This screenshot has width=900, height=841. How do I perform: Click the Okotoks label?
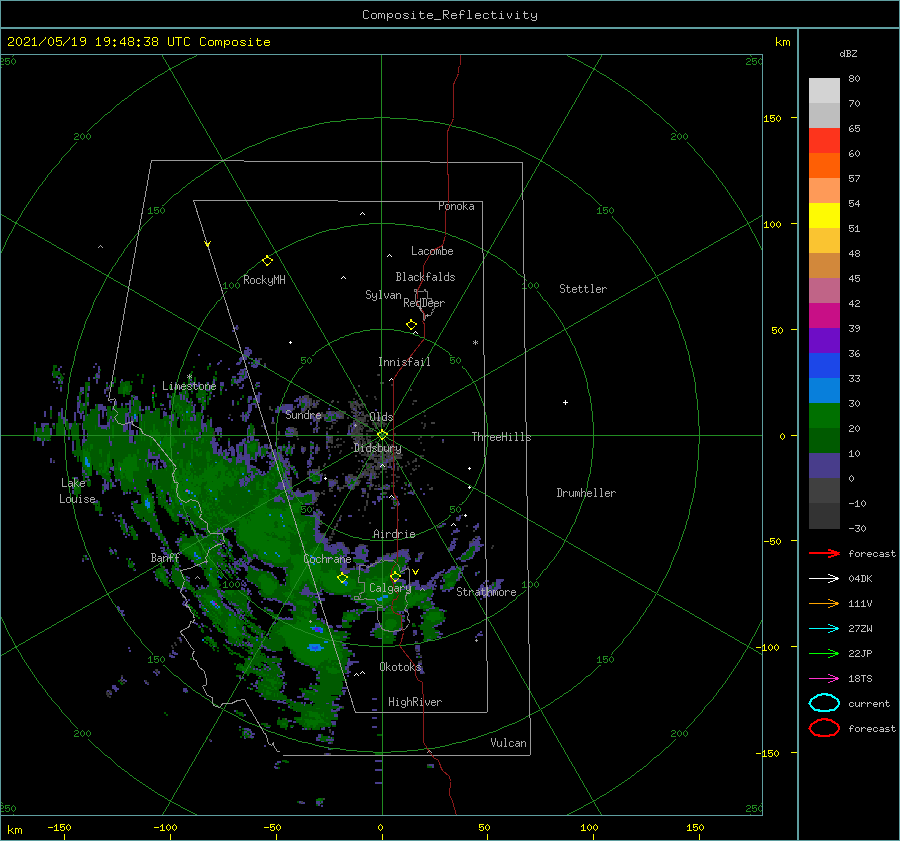(x=400, y=667)
